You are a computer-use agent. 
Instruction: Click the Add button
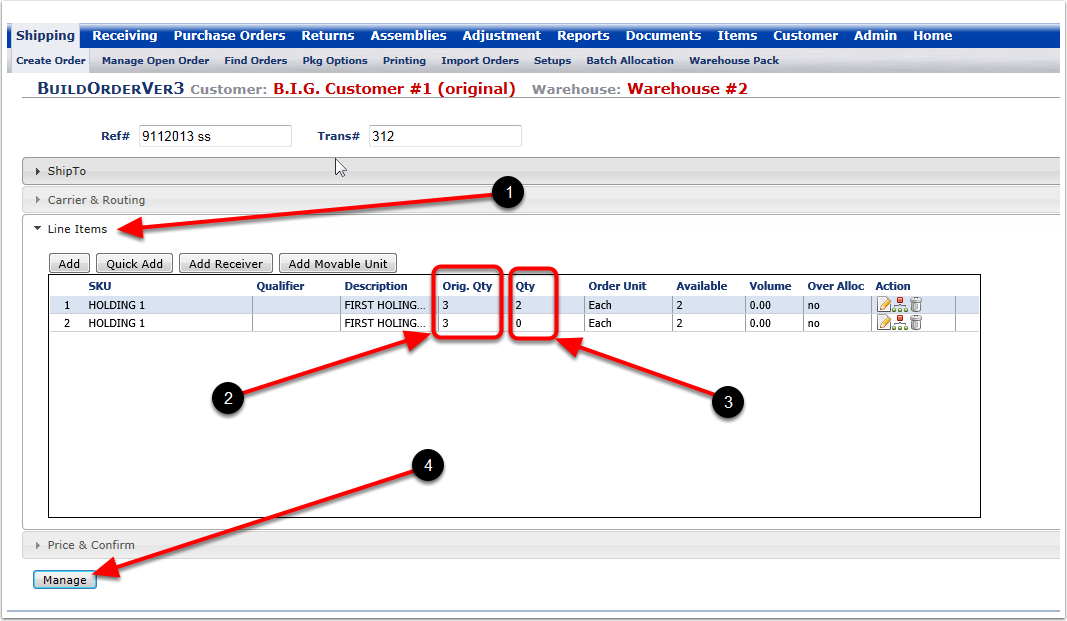(69, 263)
